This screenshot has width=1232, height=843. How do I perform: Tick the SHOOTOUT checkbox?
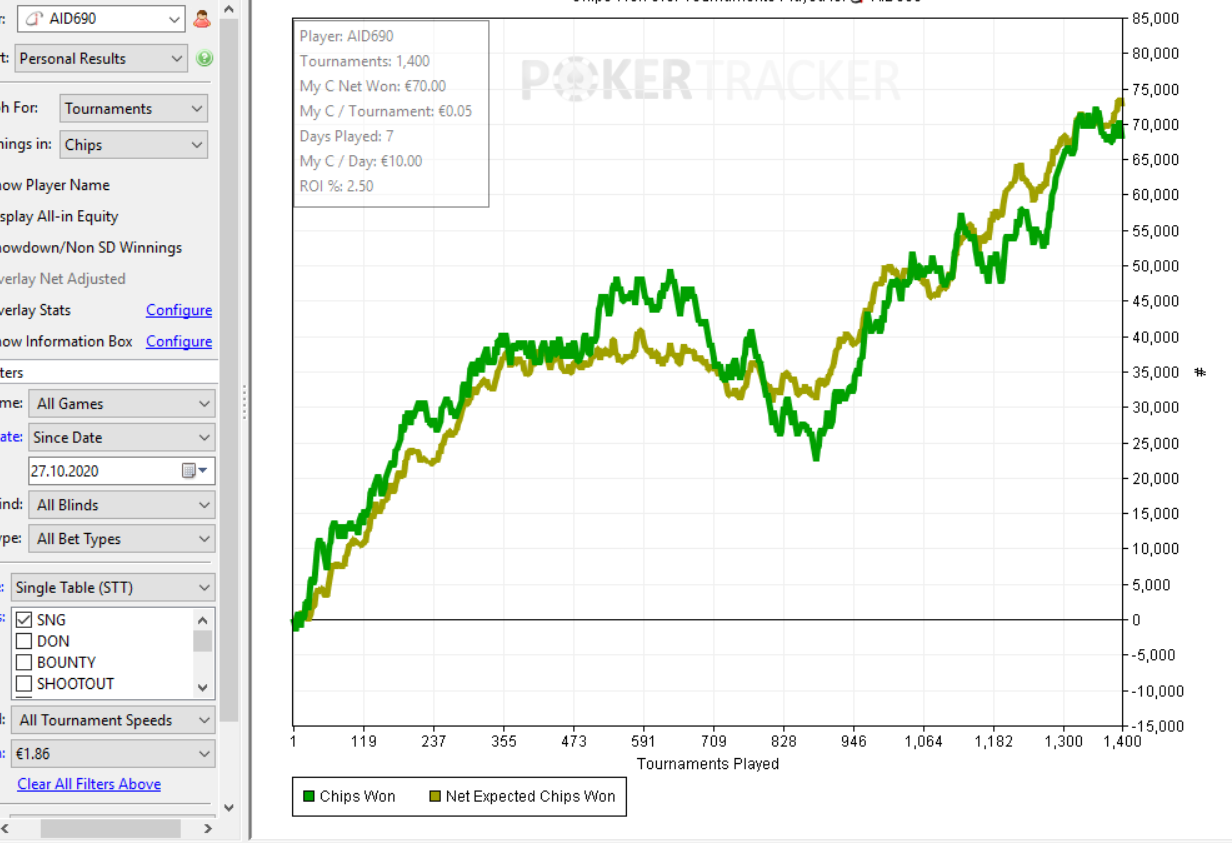[x=25, y=684]
